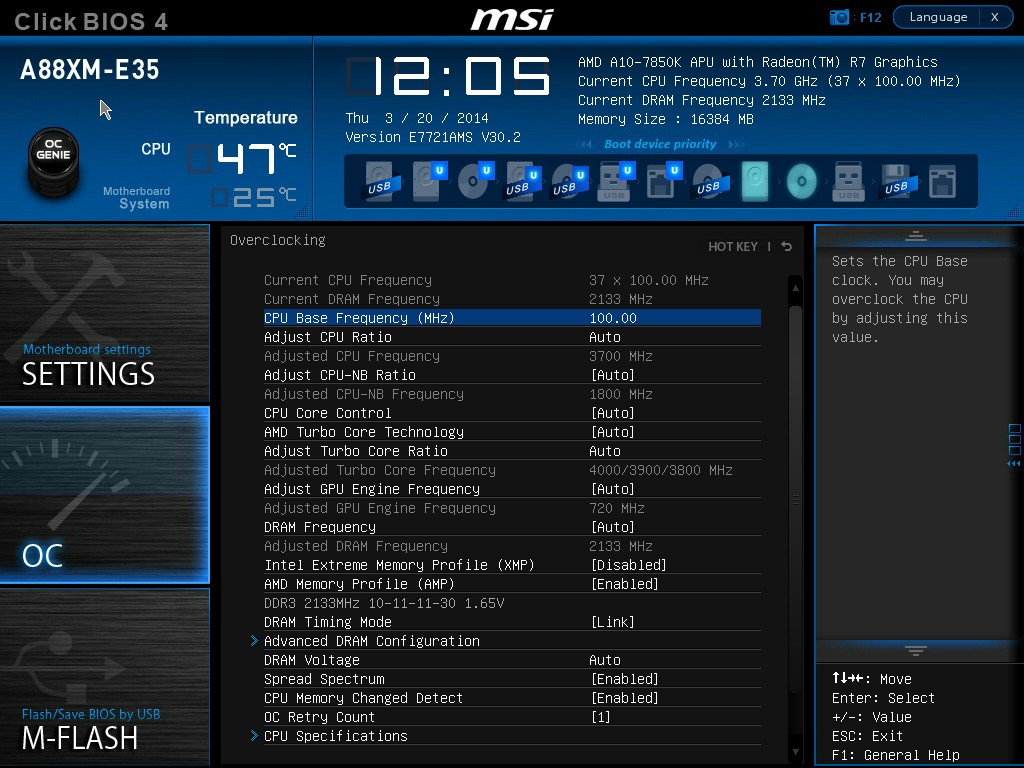Click the Adjusted Turbo Core Frequency value

661,470
